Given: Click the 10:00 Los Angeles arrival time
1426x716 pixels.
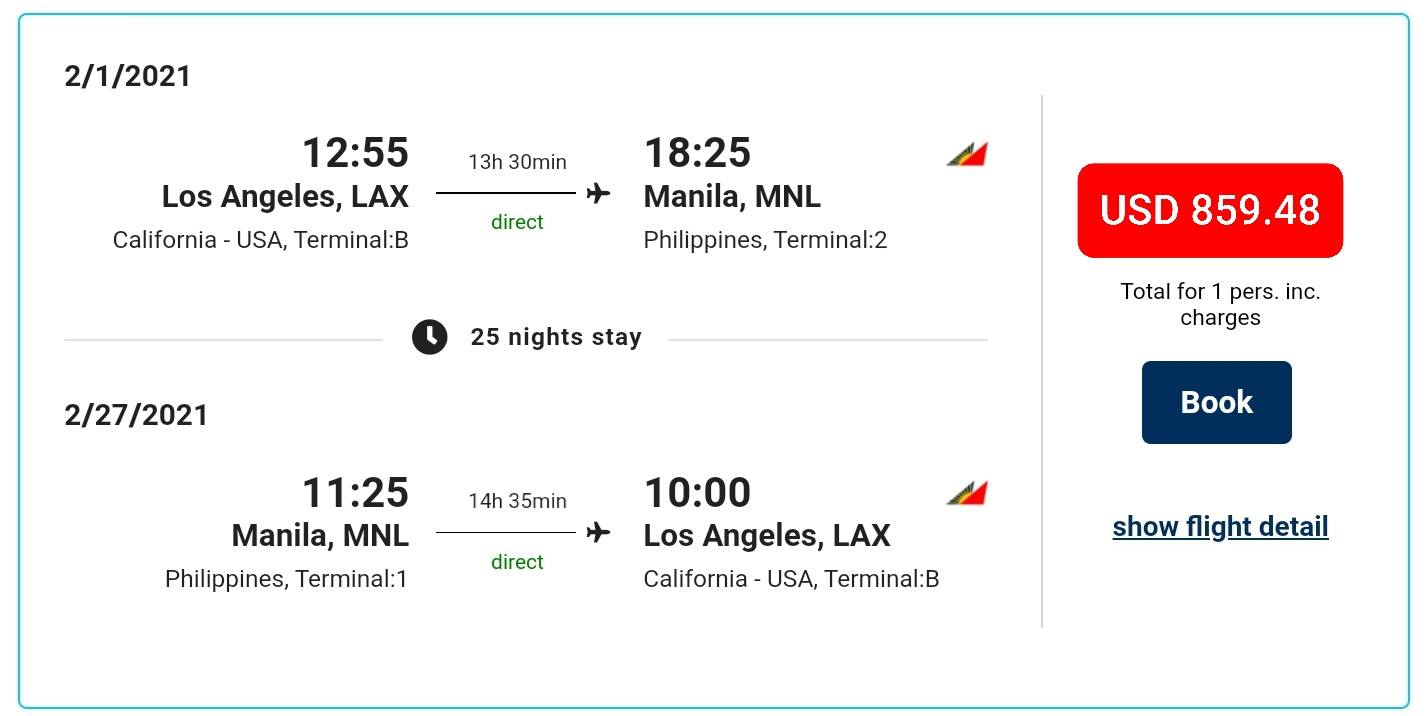Looking at the screenshot, I should coord(697,492).
